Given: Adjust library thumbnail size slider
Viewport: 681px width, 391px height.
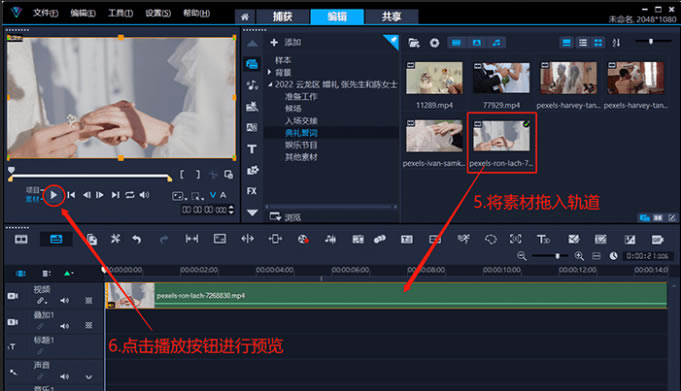Looking at the screenshot, I should tap(651, 42).
